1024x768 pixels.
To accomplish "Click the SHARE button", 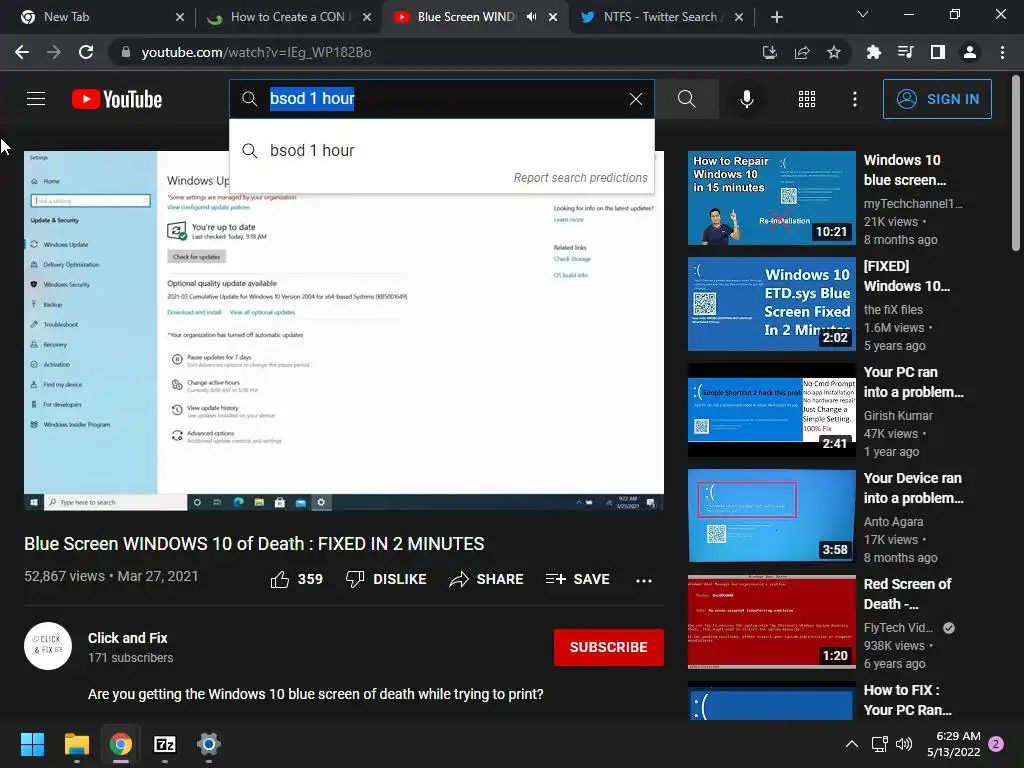I will (x=487, y=579).
